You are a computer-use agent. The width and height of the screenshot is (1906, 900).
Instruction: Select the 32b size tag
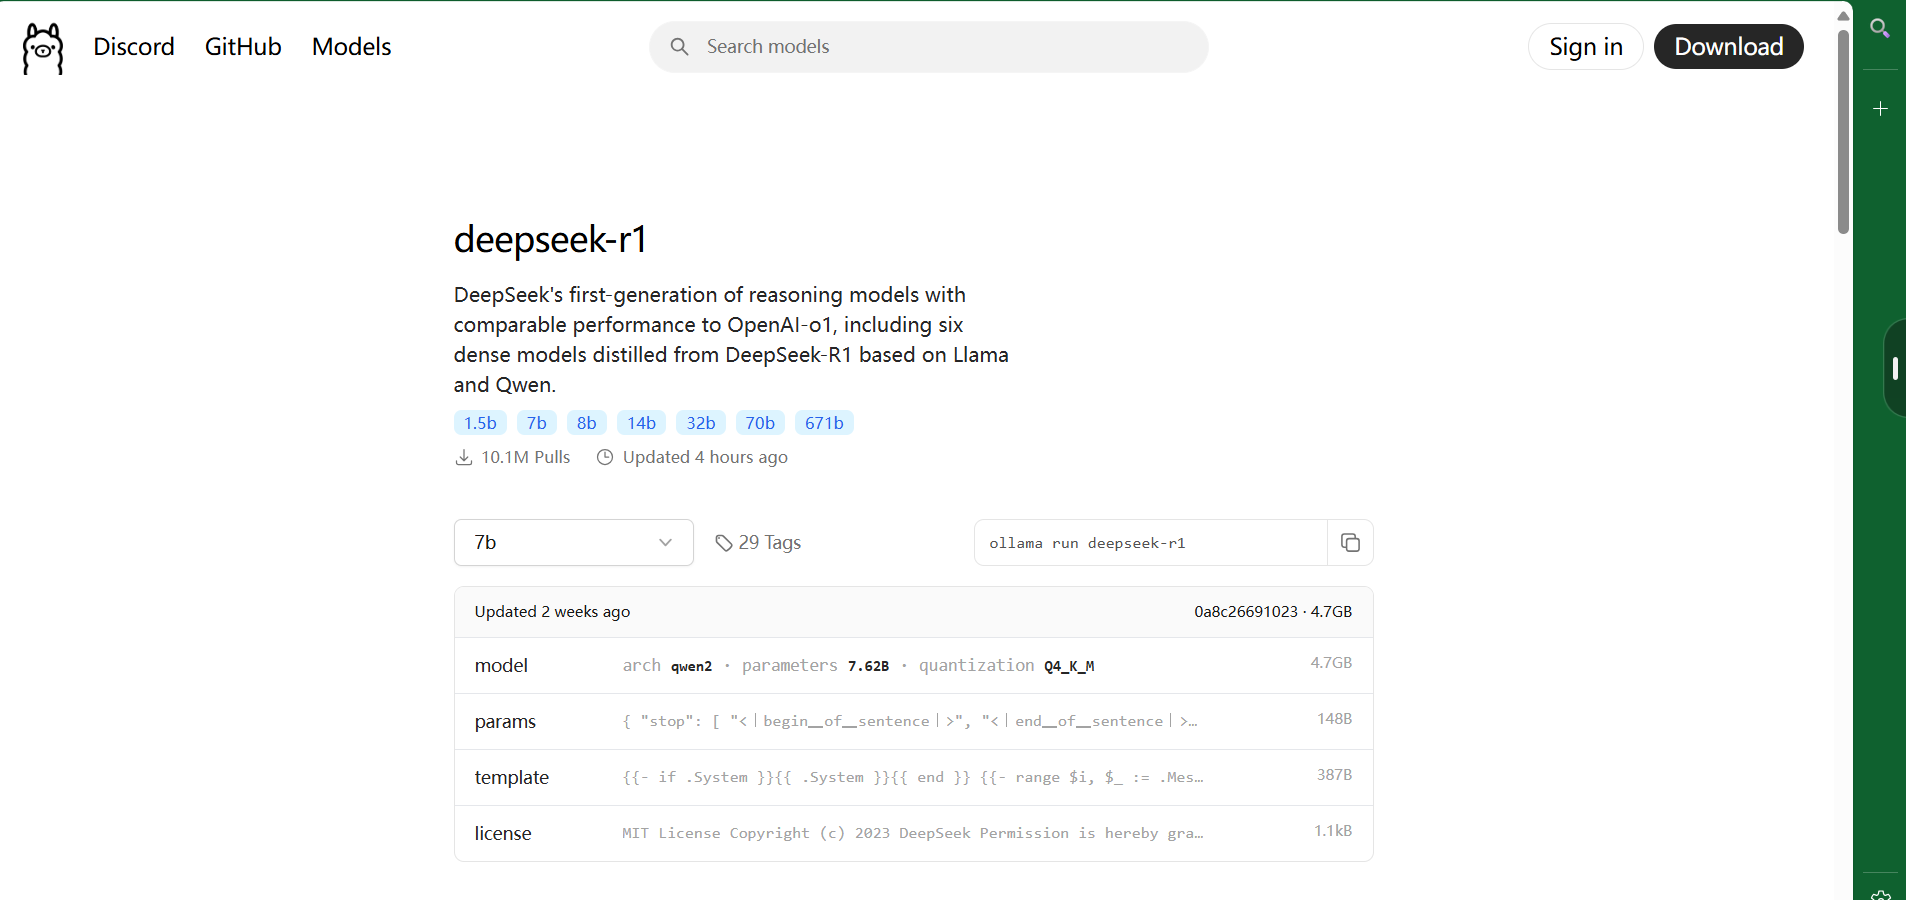tap(701, 423)
